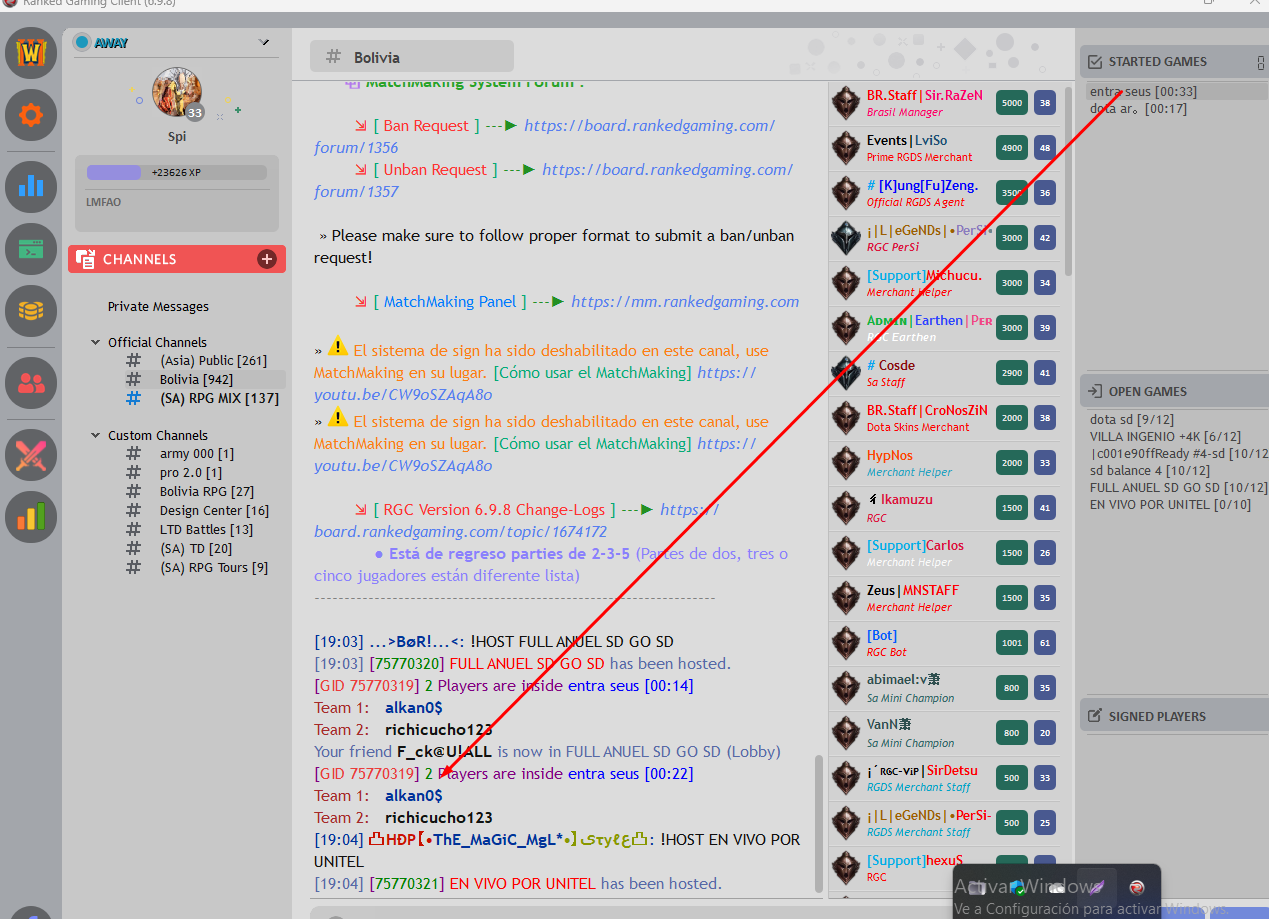
Task: Click the level 61 badge of the Bot
Action: click(1045, 643)
